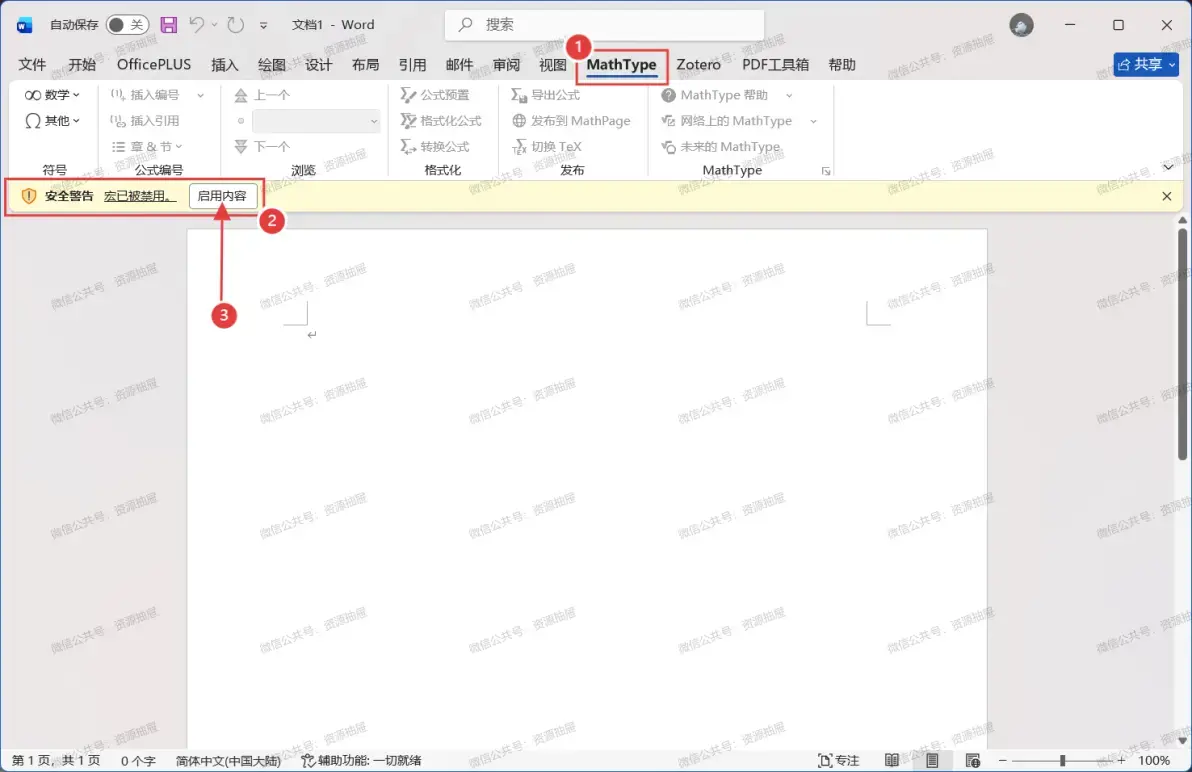Open MathType group dialog launcher

tap(826, 171)
